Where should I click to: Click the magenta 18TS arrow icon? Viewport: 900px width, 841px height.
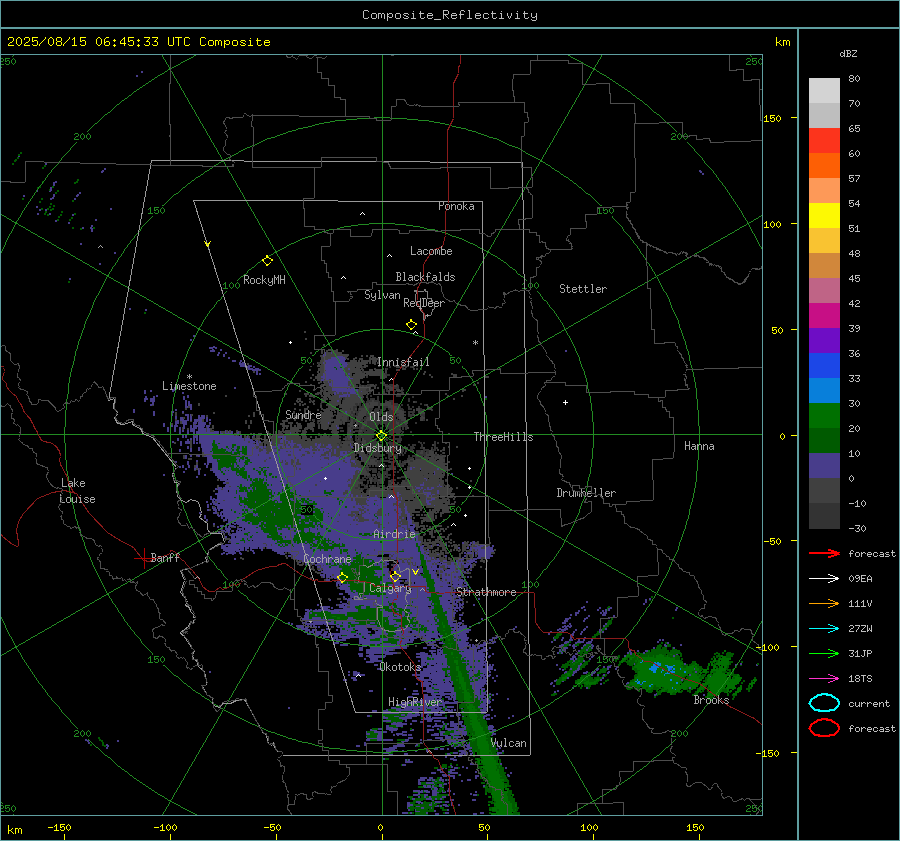pyautogui.click(x=824, y=679)
